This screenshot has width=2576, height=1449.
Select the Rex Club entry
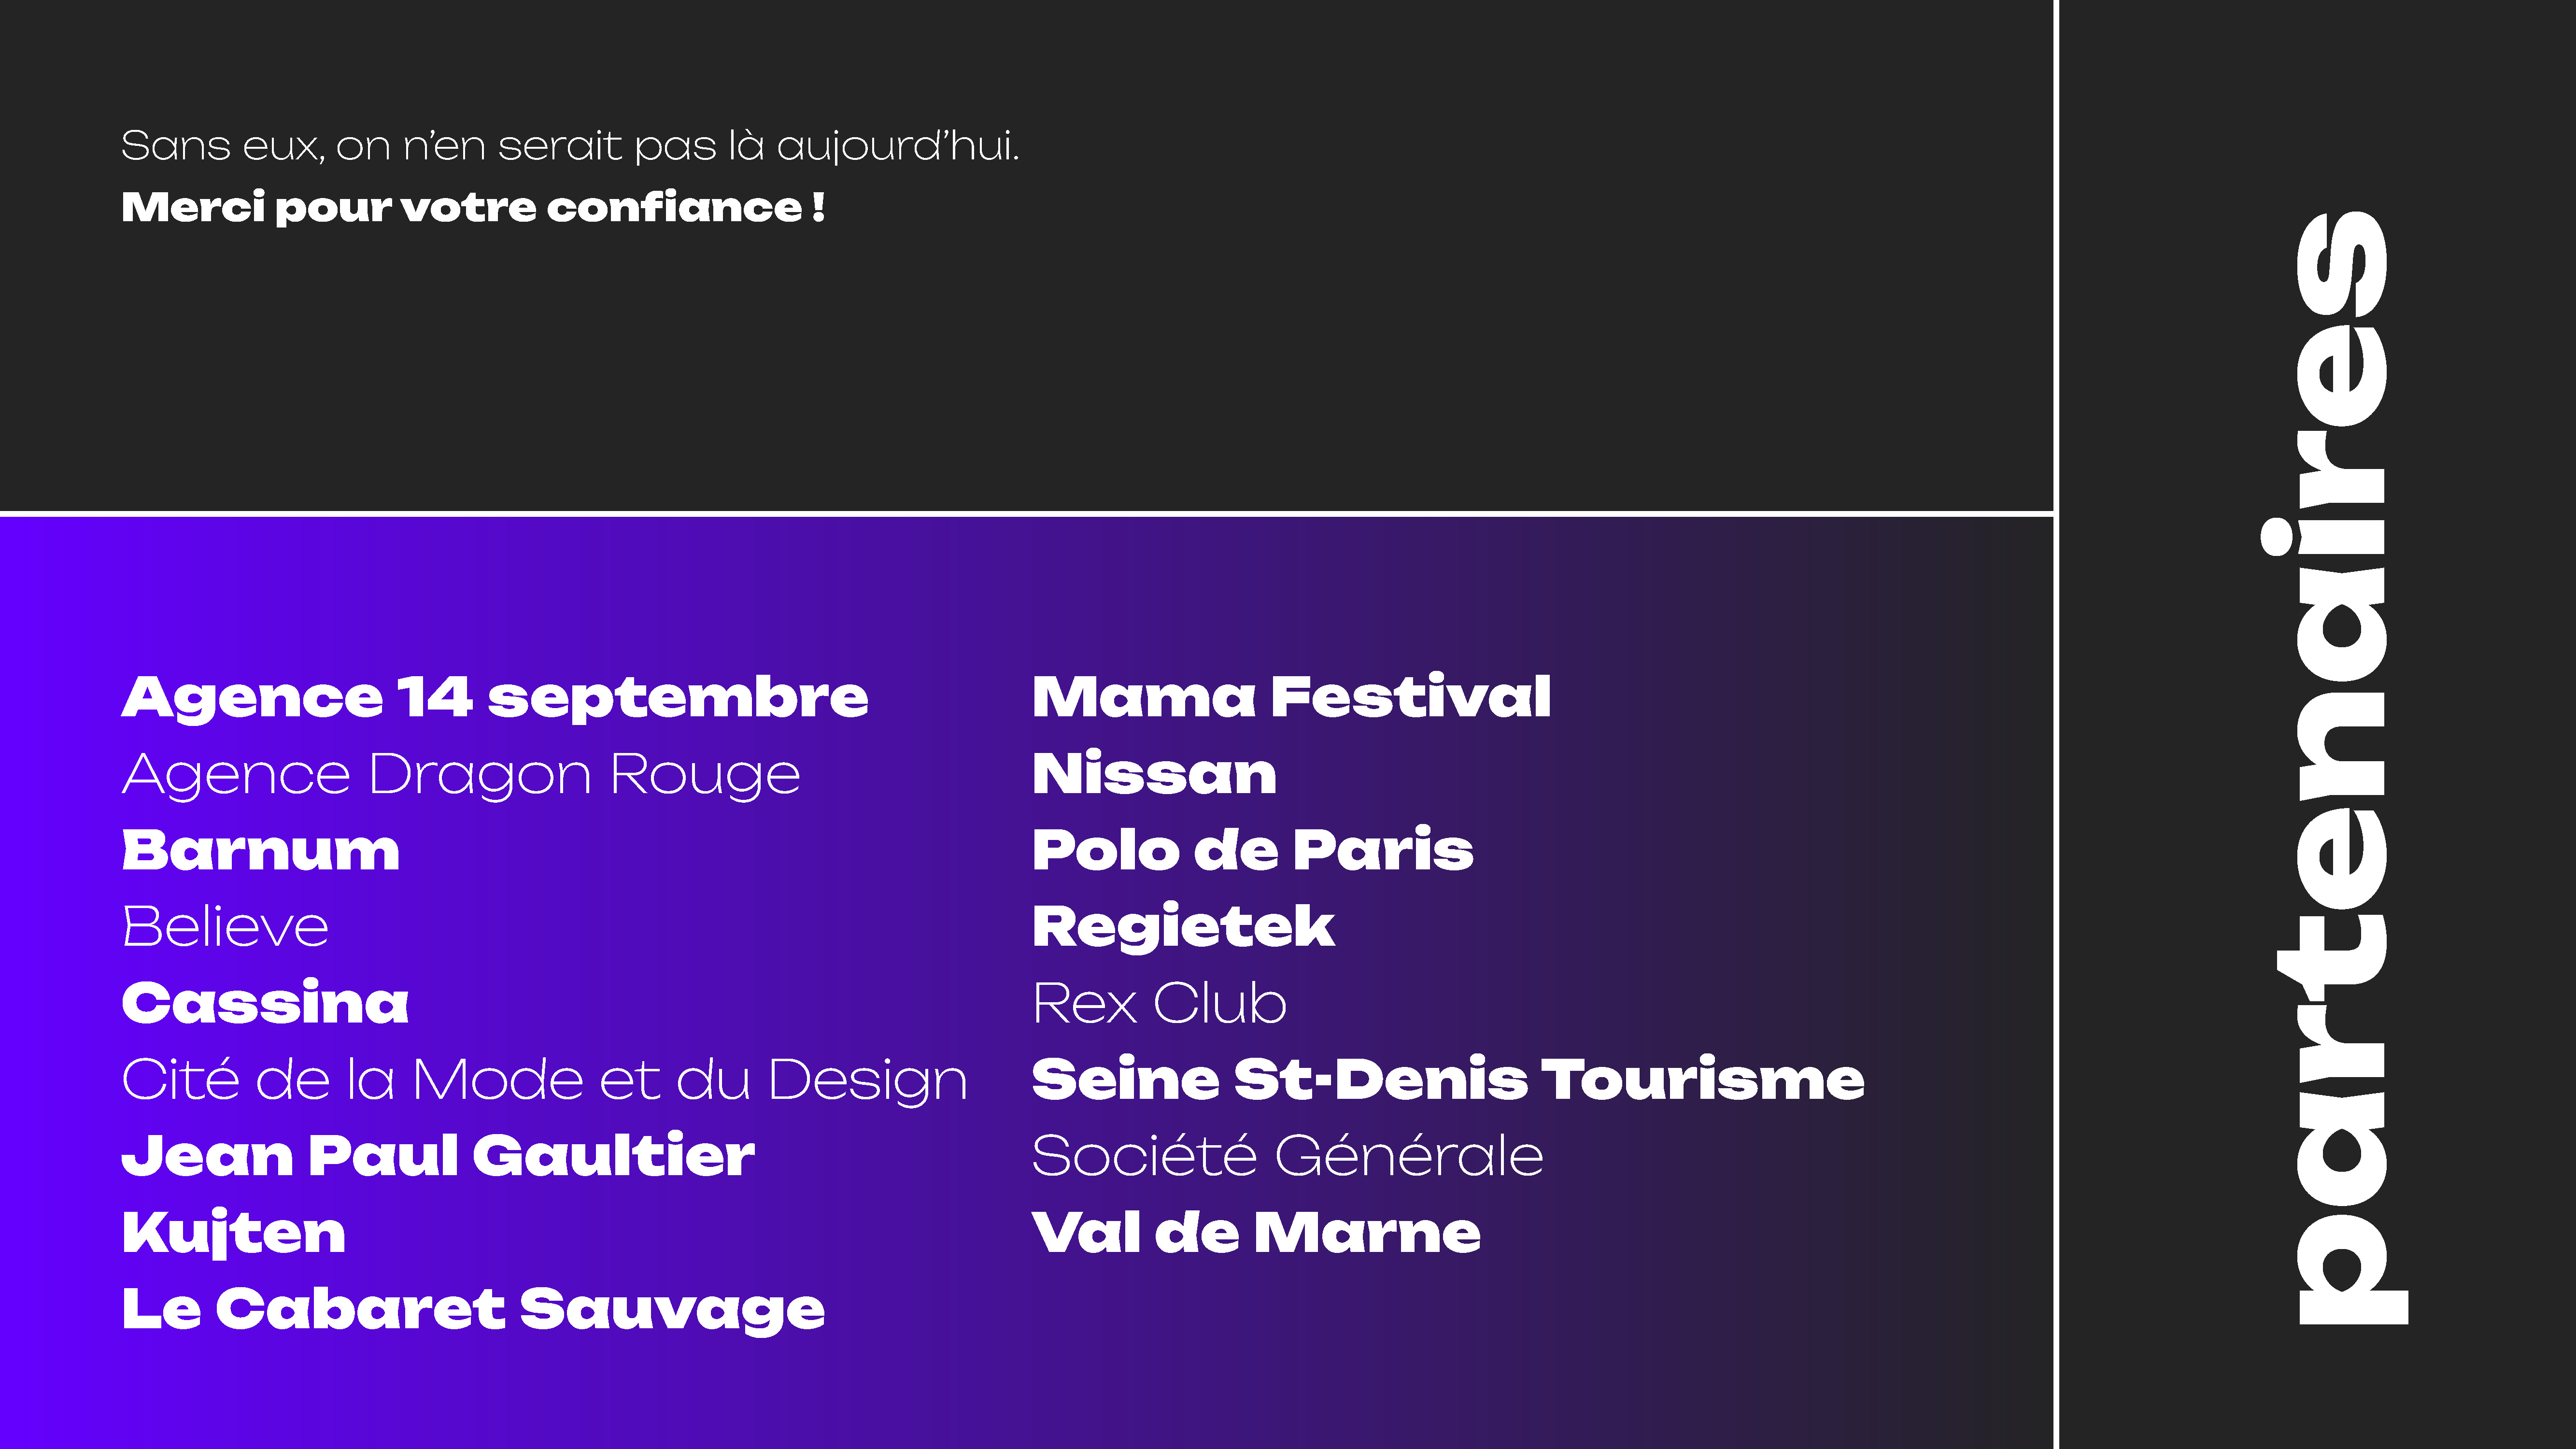pyautogui.click(x=1159, y=1003)
